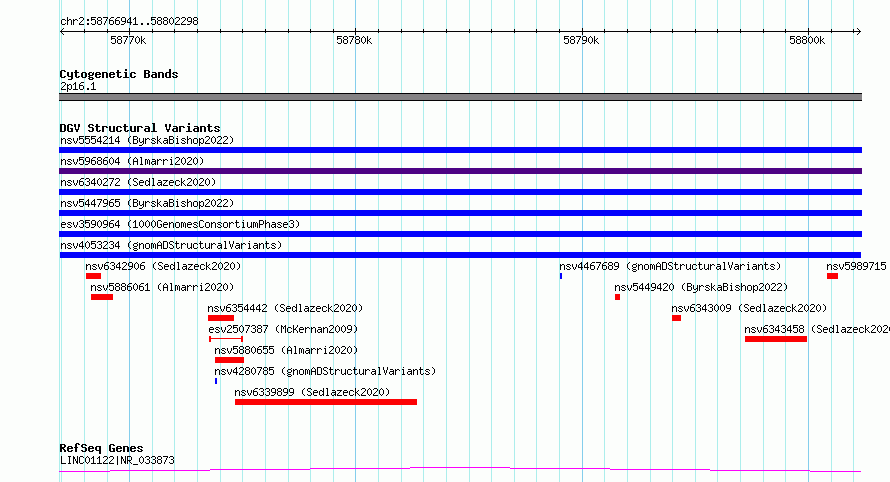890x482 pixels.
Task: Click nsv4280785 (gnomADStructuralVariants) label
Action: click(325, 371)
